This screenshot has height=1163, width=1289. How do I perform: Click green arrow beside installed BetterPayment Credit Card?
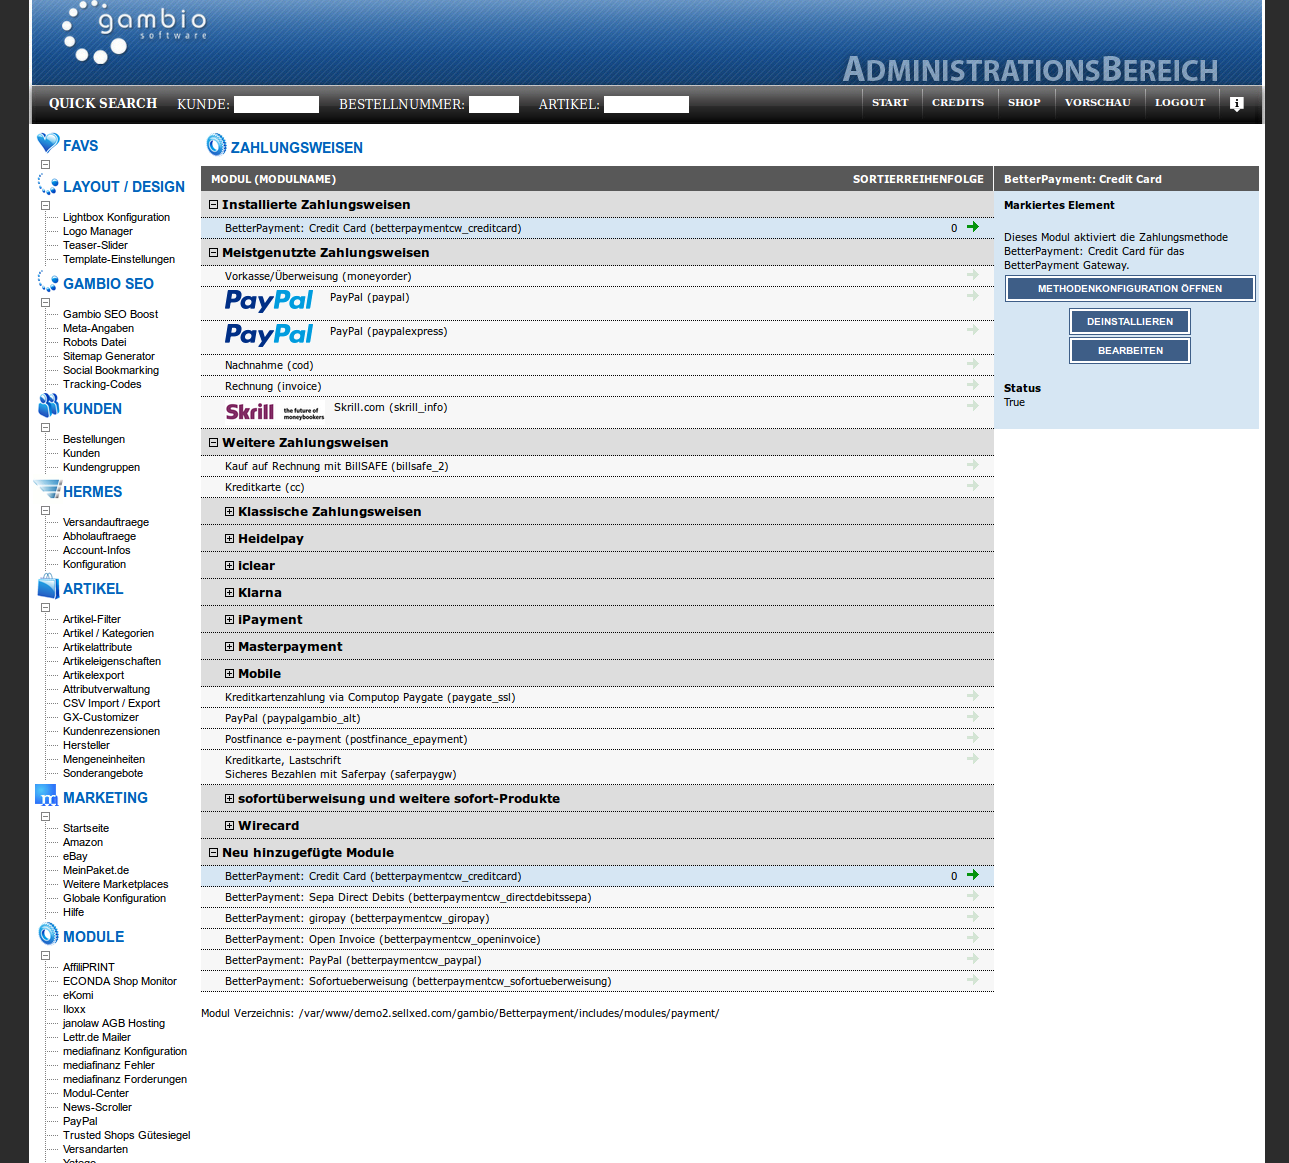coord(972,227)
